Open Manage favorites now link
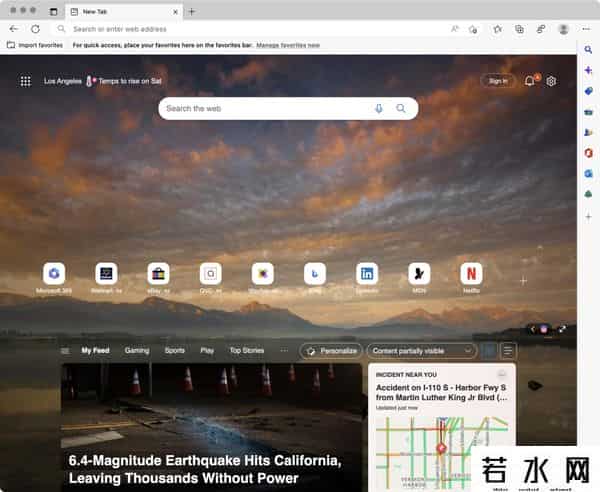This screenshot has height=492, width=600. click(288, 45)
